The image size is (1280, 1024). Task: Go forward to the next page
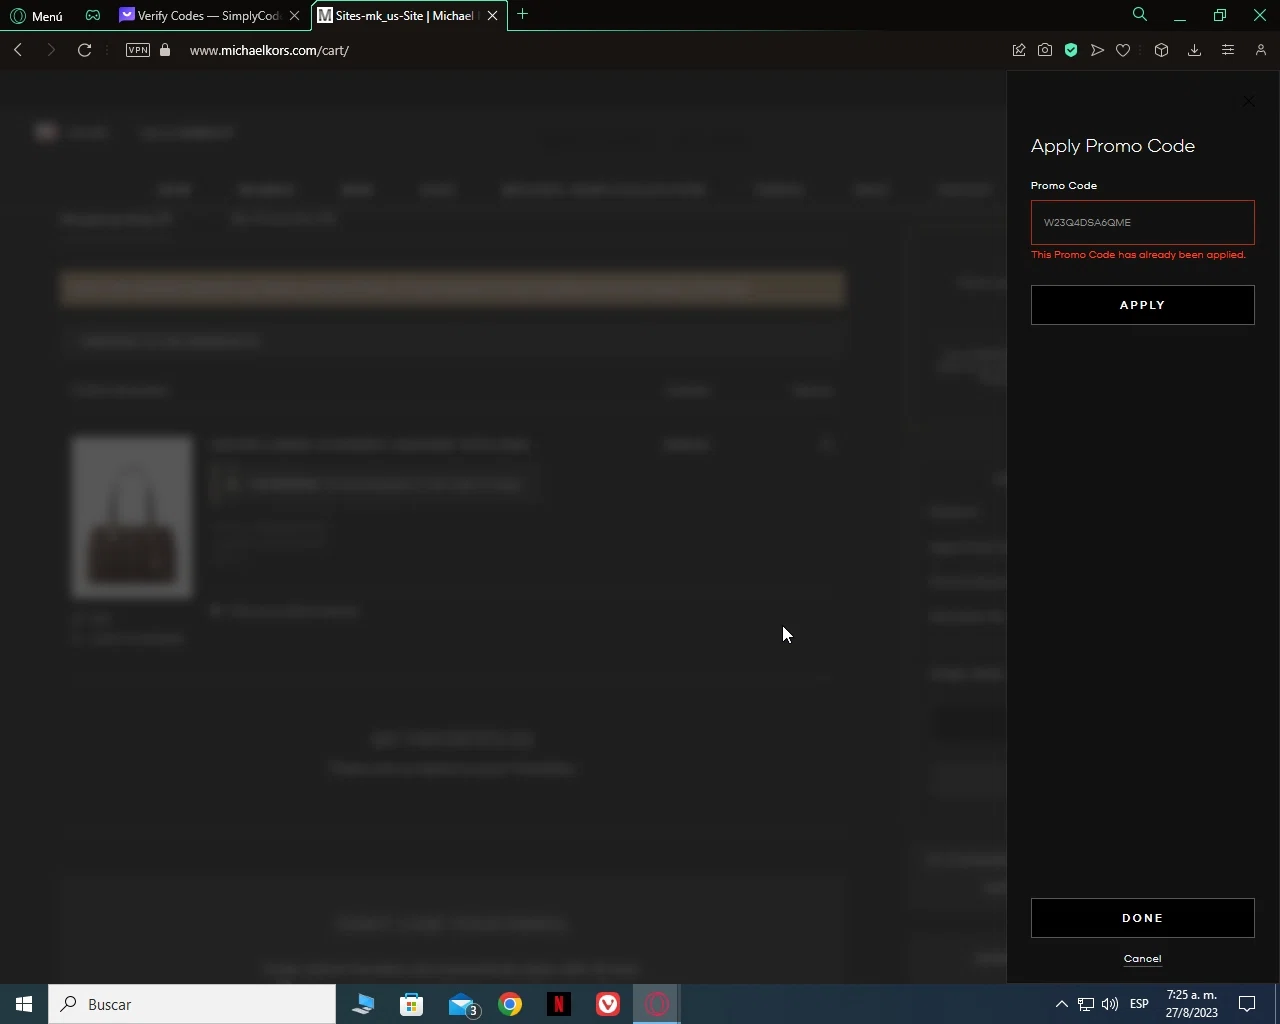(x=51, y=50)
